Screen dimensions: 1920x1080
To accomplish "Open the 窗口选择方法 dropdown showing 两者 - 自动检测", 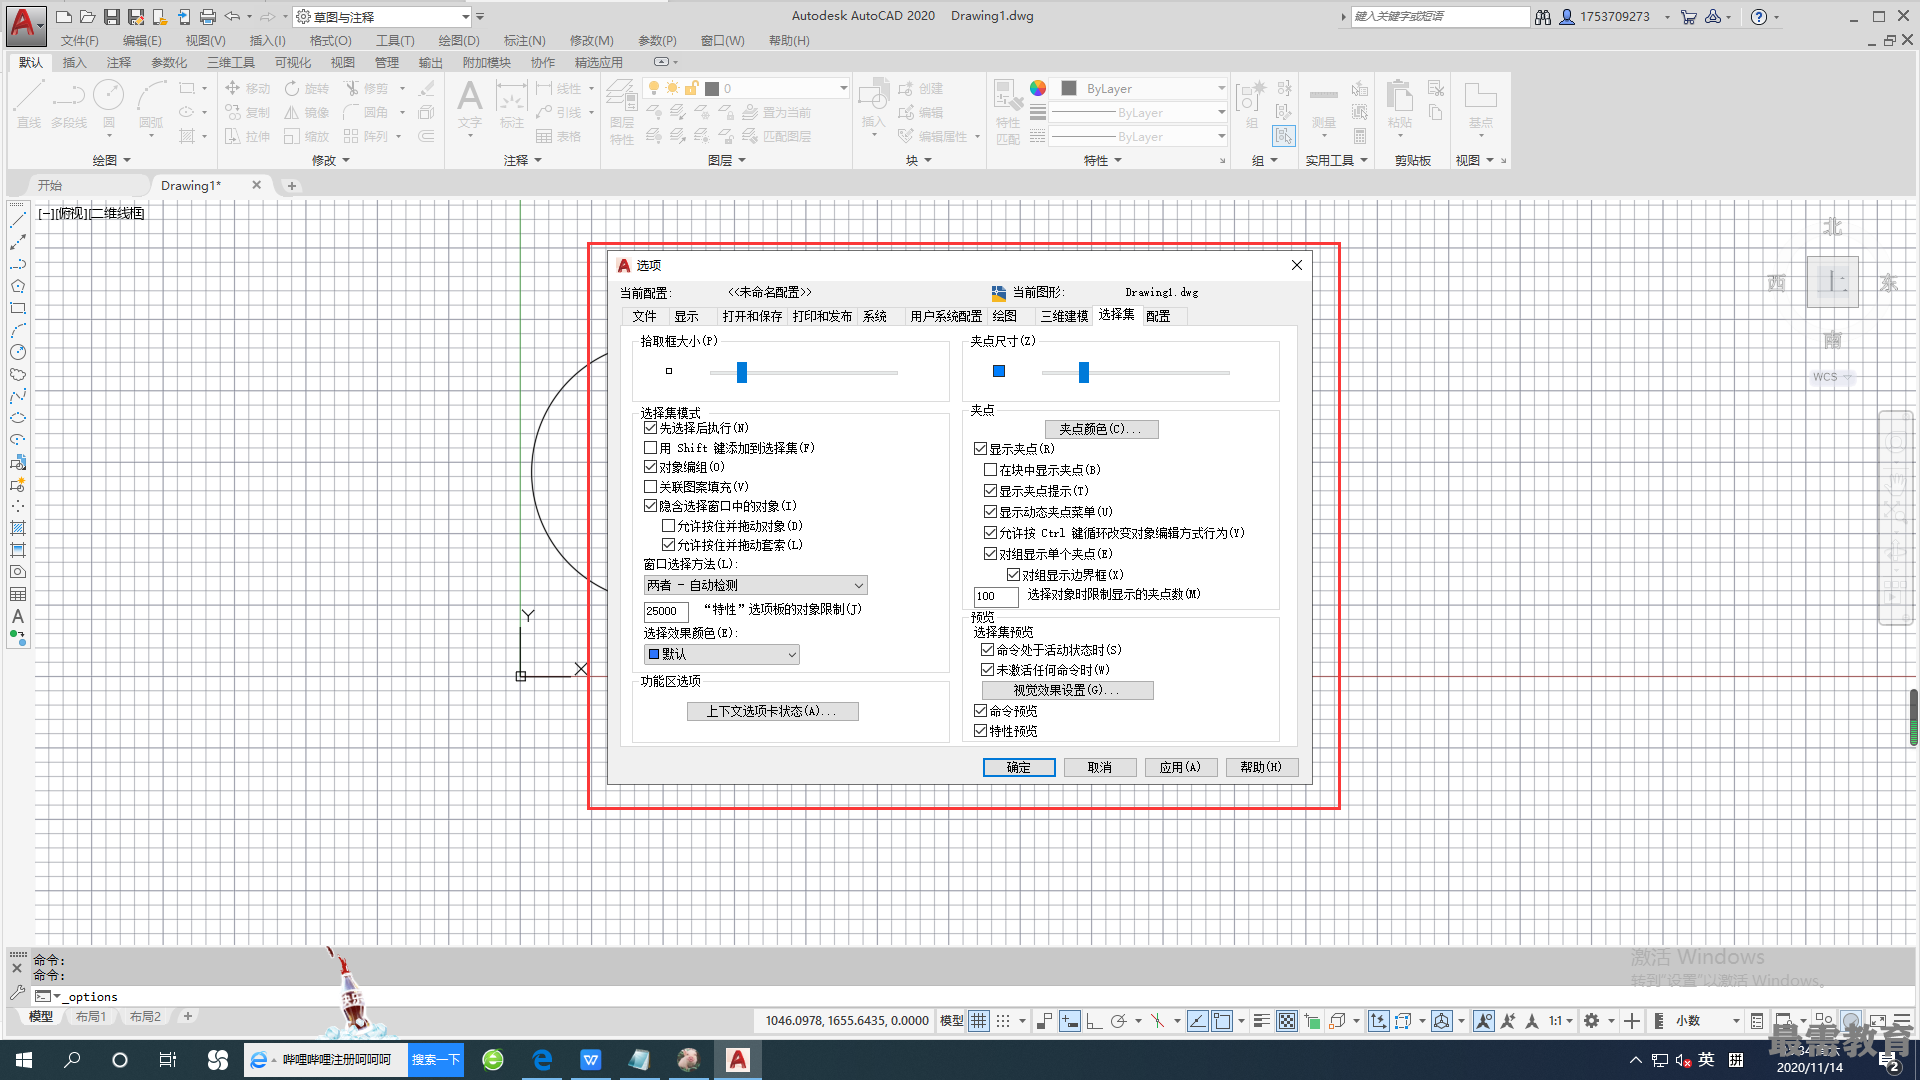I will click(756, 585).
